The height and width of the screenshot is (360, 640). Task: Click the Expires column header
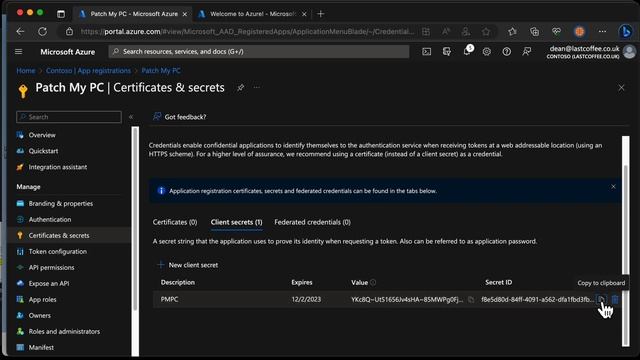coord(302,282)
